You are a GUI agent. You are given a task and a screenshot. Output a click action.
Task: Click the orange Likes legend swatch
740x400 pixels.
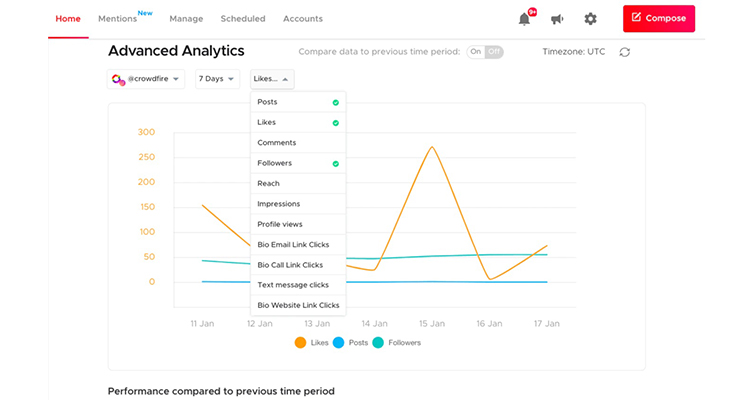pyautogui.click(x=300, y=343)
